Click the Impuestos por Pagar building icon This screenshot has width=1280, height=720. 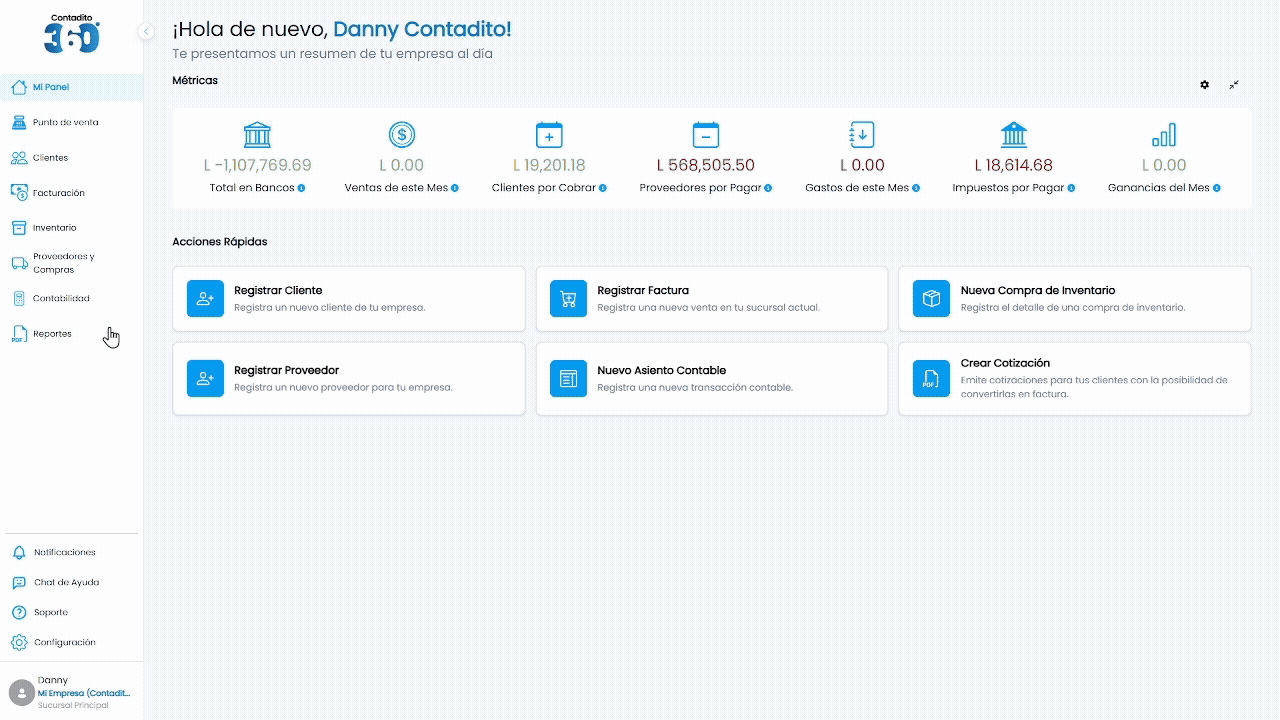[x=1014, y=135]
